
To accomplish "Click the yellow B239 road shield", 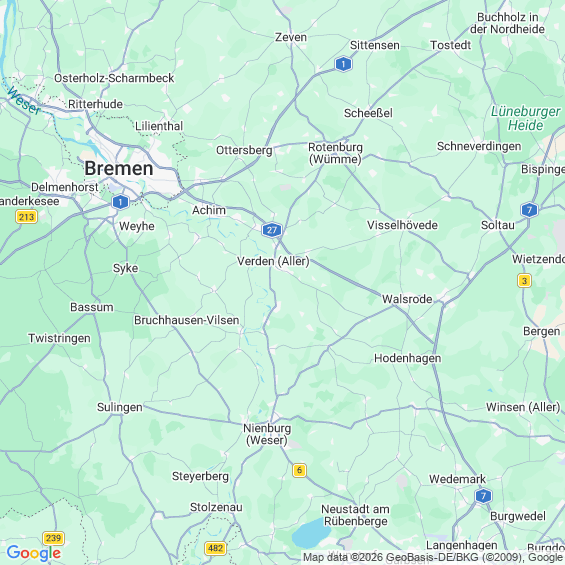I will (x=53, y=538).
